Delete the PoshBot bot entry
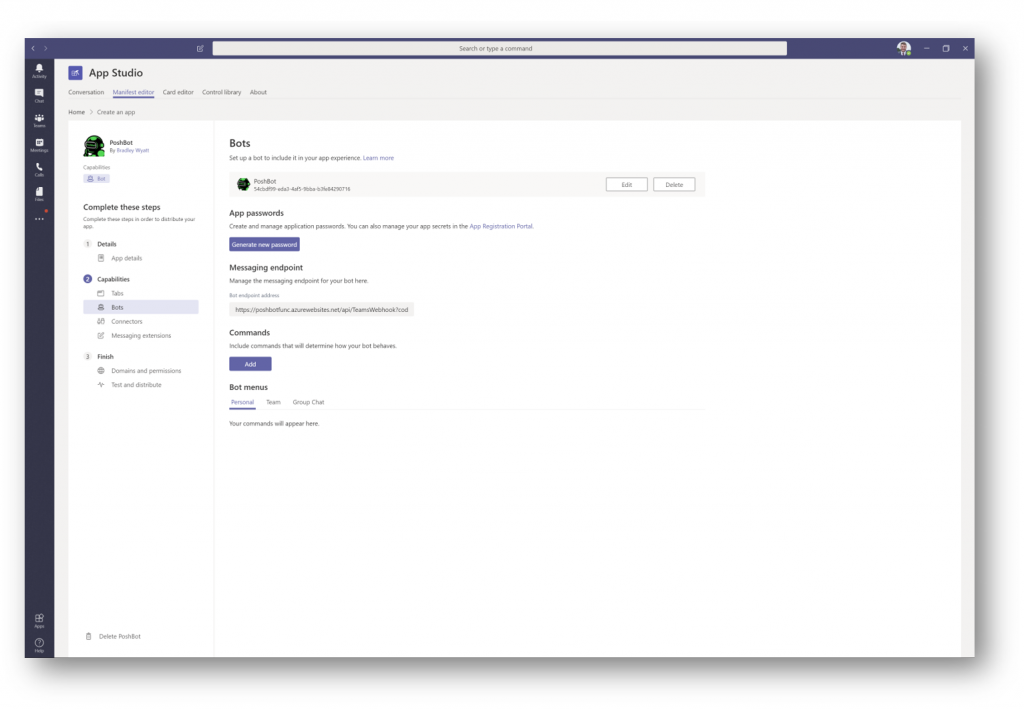Image resolution: width=1024 pixels, height=710 pixels. 674,185
